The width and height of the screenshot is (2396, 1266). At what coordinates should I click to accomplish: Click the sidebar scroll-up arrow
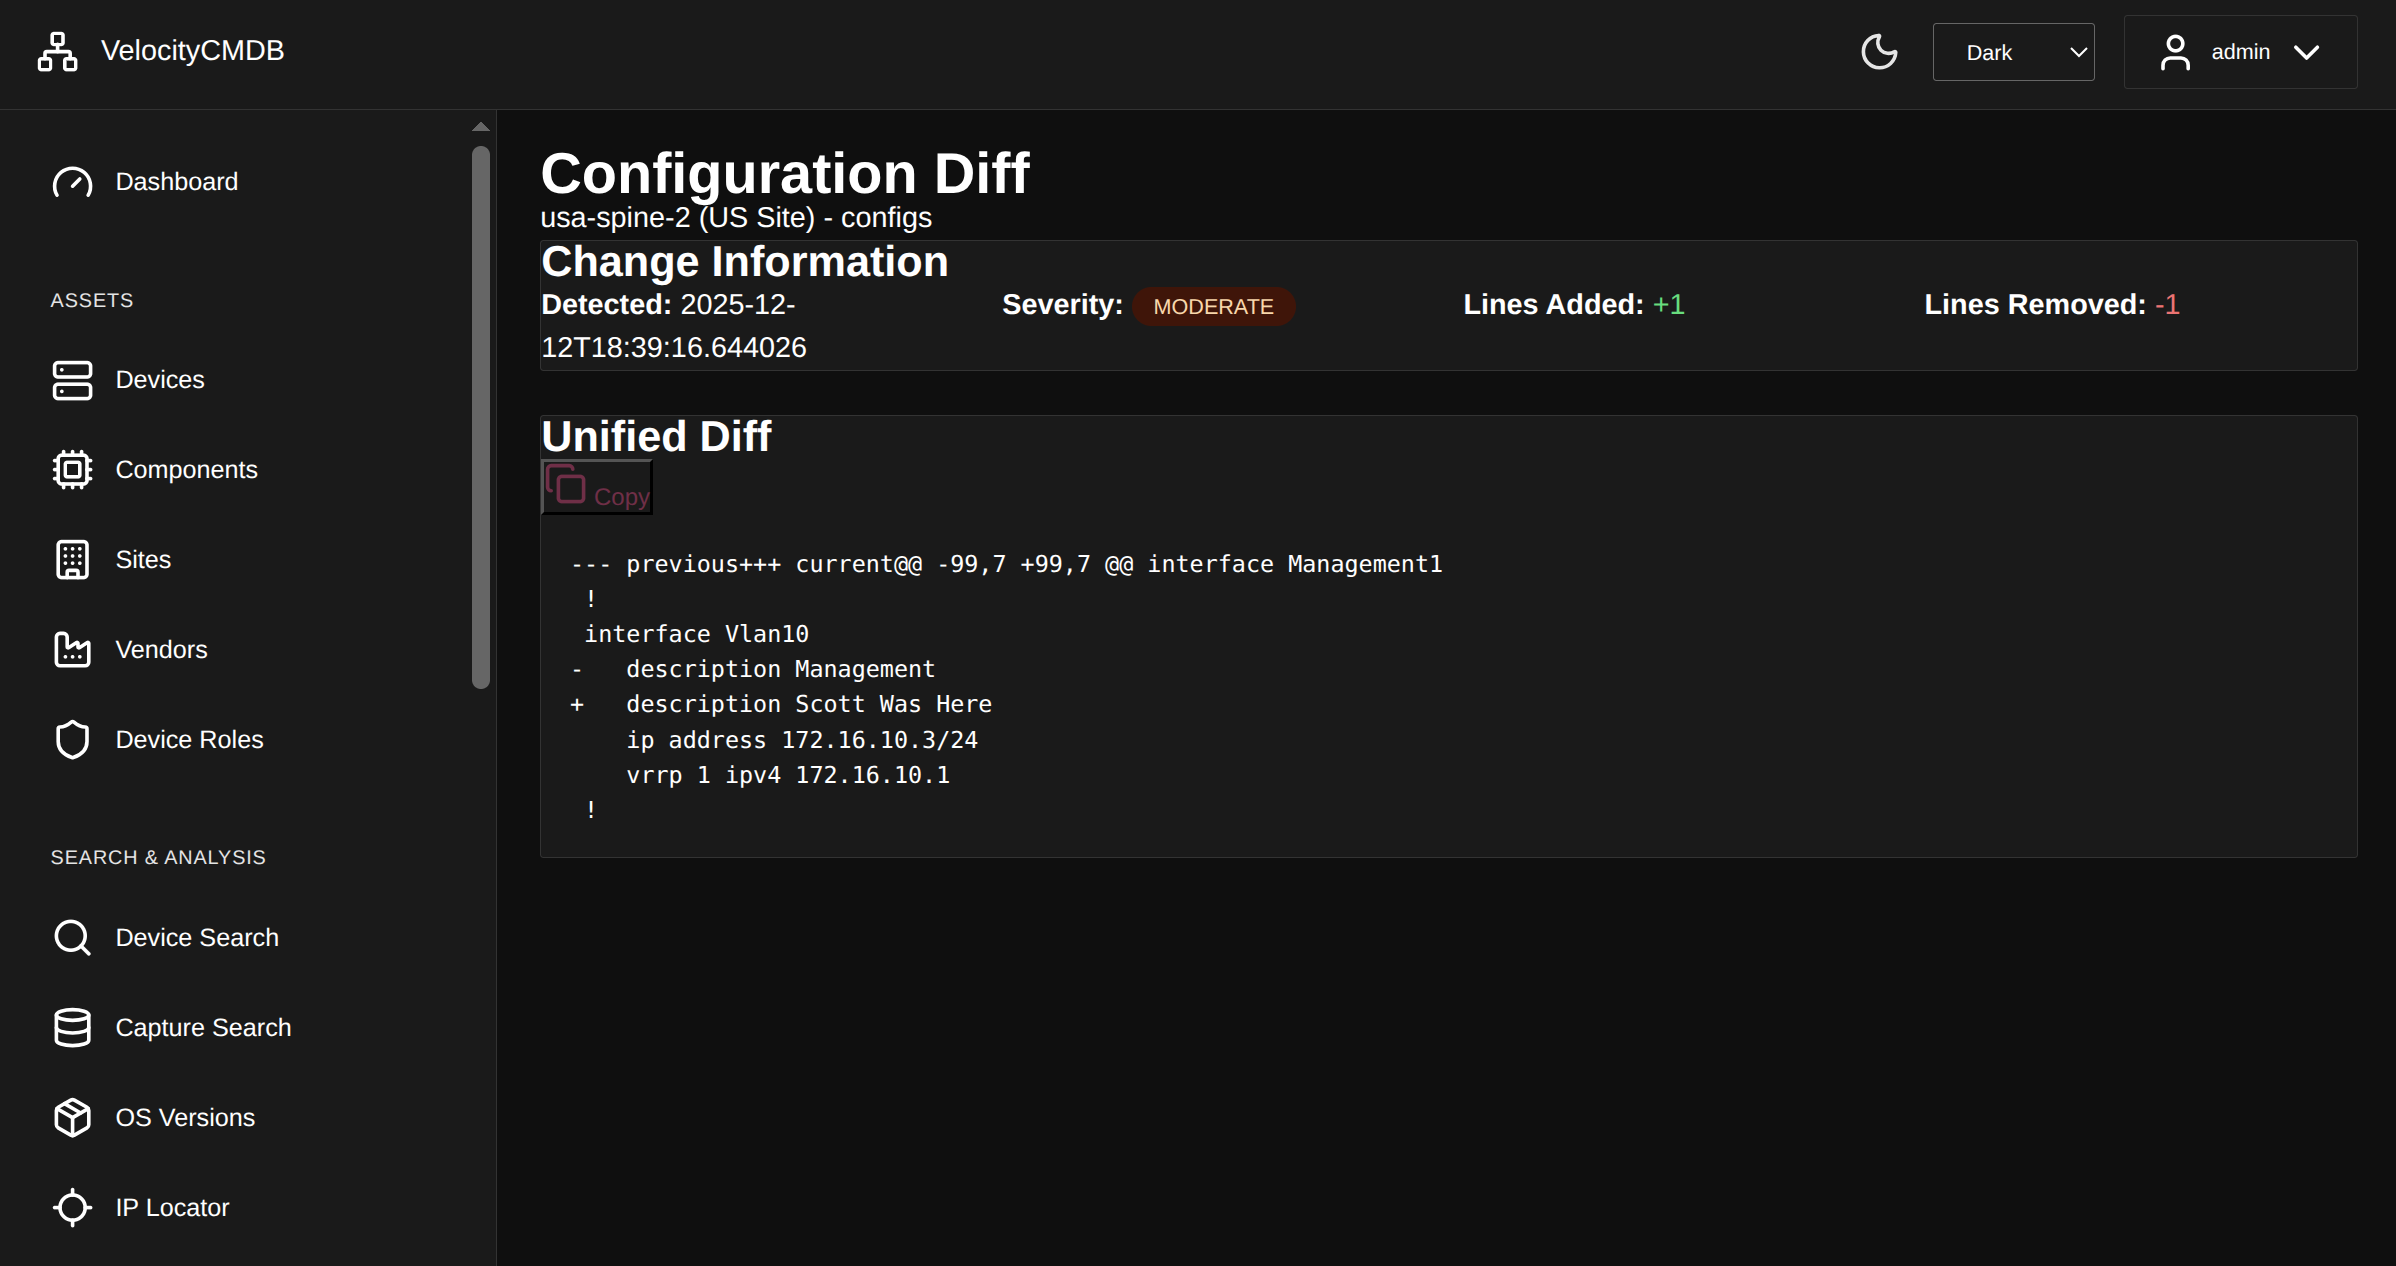pyautogui.click(x=481, y=127)
